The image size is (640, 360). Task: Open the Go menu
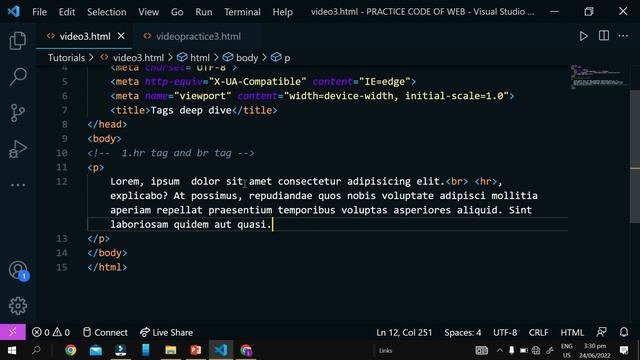pos(177,12)
